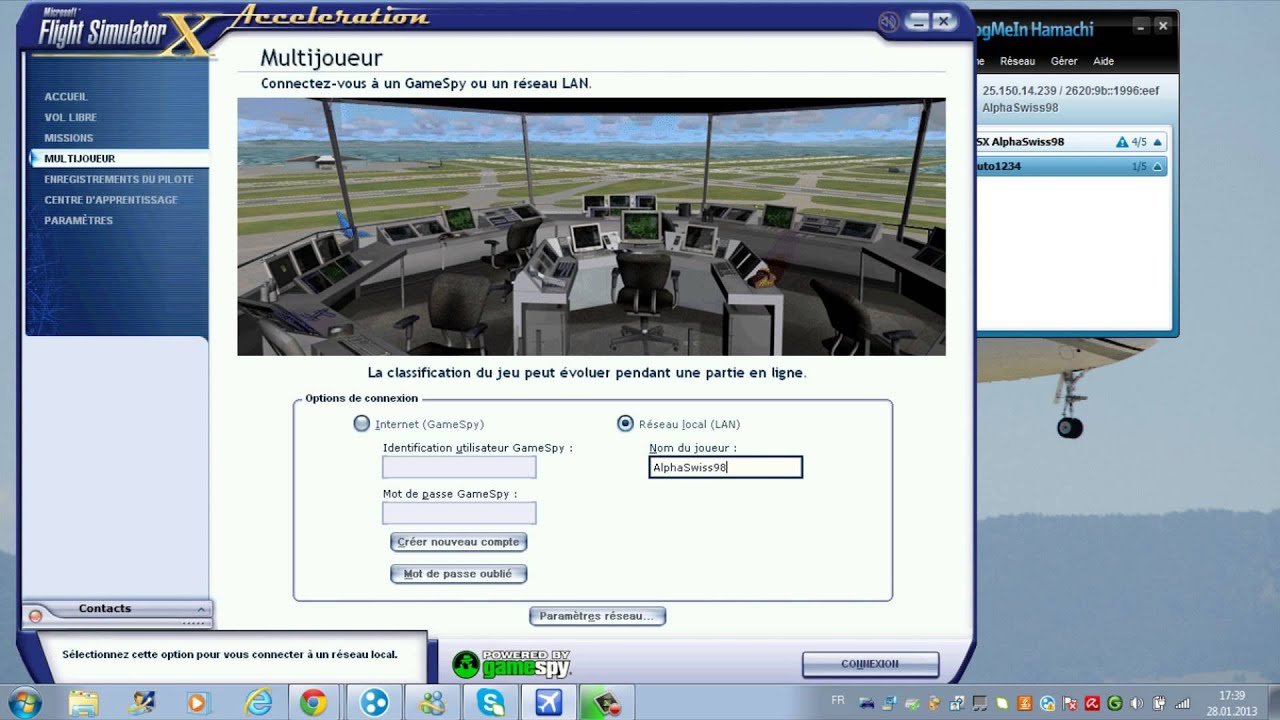Image resolution: width=1280 pixels, height=720 pixels.
Task: Click the Identification utilisateur GameSpy field
Action: [459, 467]
